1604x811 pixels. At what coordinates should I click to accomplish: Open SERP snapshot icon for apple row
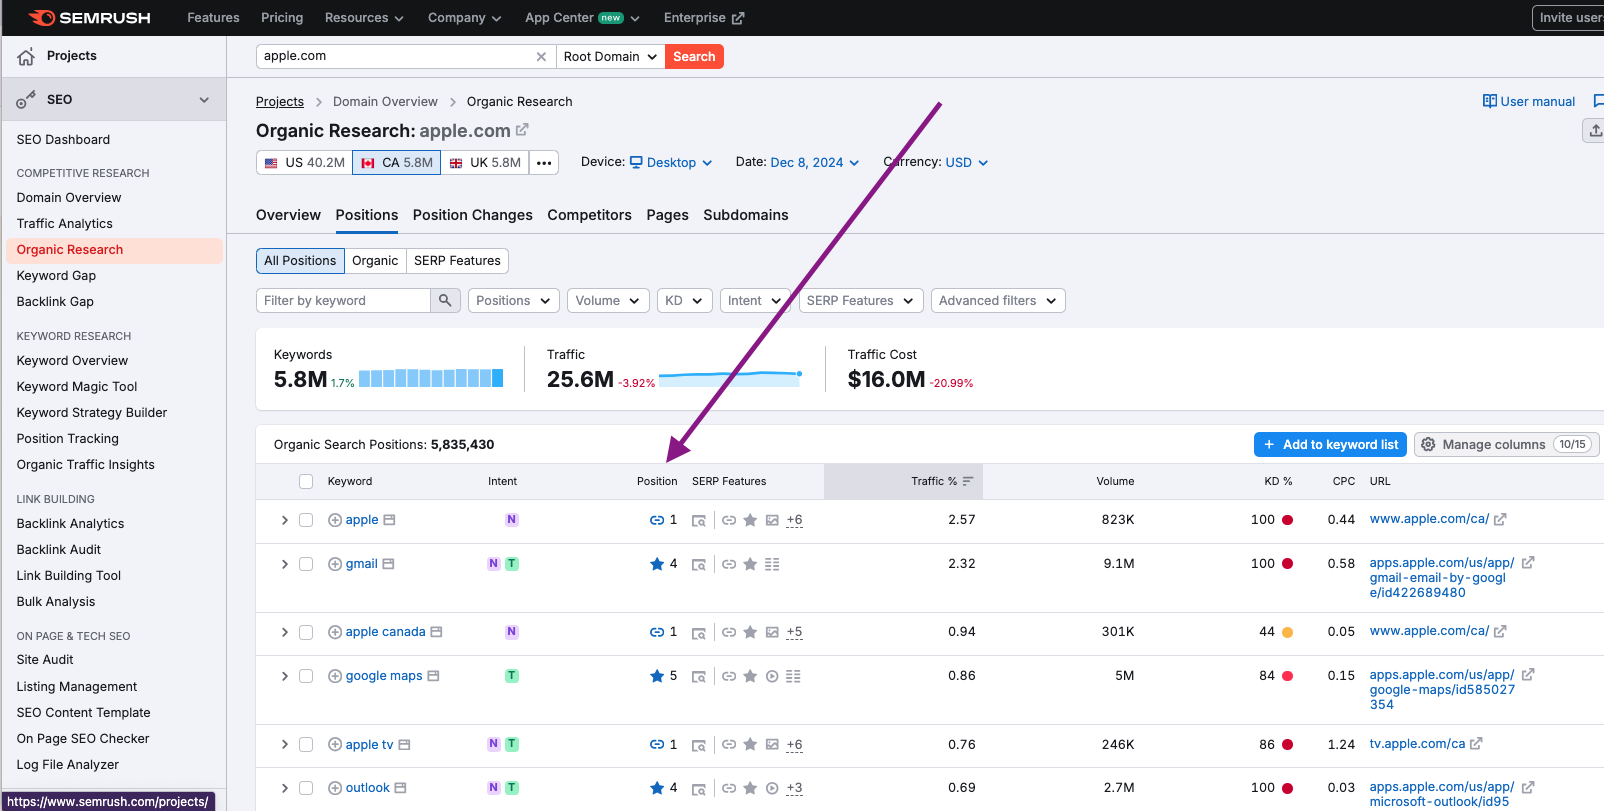tap(699, 520)
